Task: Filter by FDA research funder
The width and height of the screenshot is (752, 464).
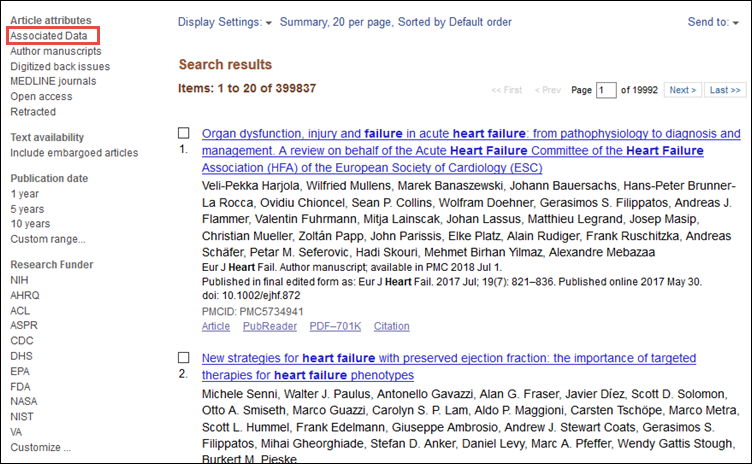Action: point(20,386)
